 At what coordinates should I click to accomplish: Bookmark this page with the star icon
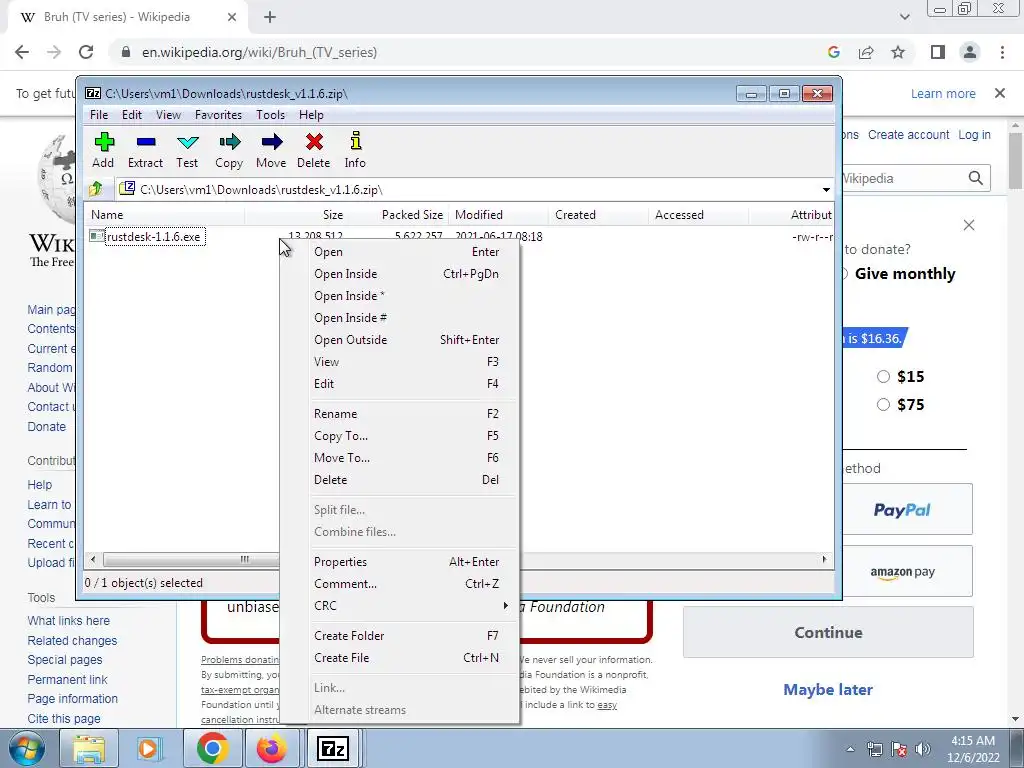(x=898, y=52)
